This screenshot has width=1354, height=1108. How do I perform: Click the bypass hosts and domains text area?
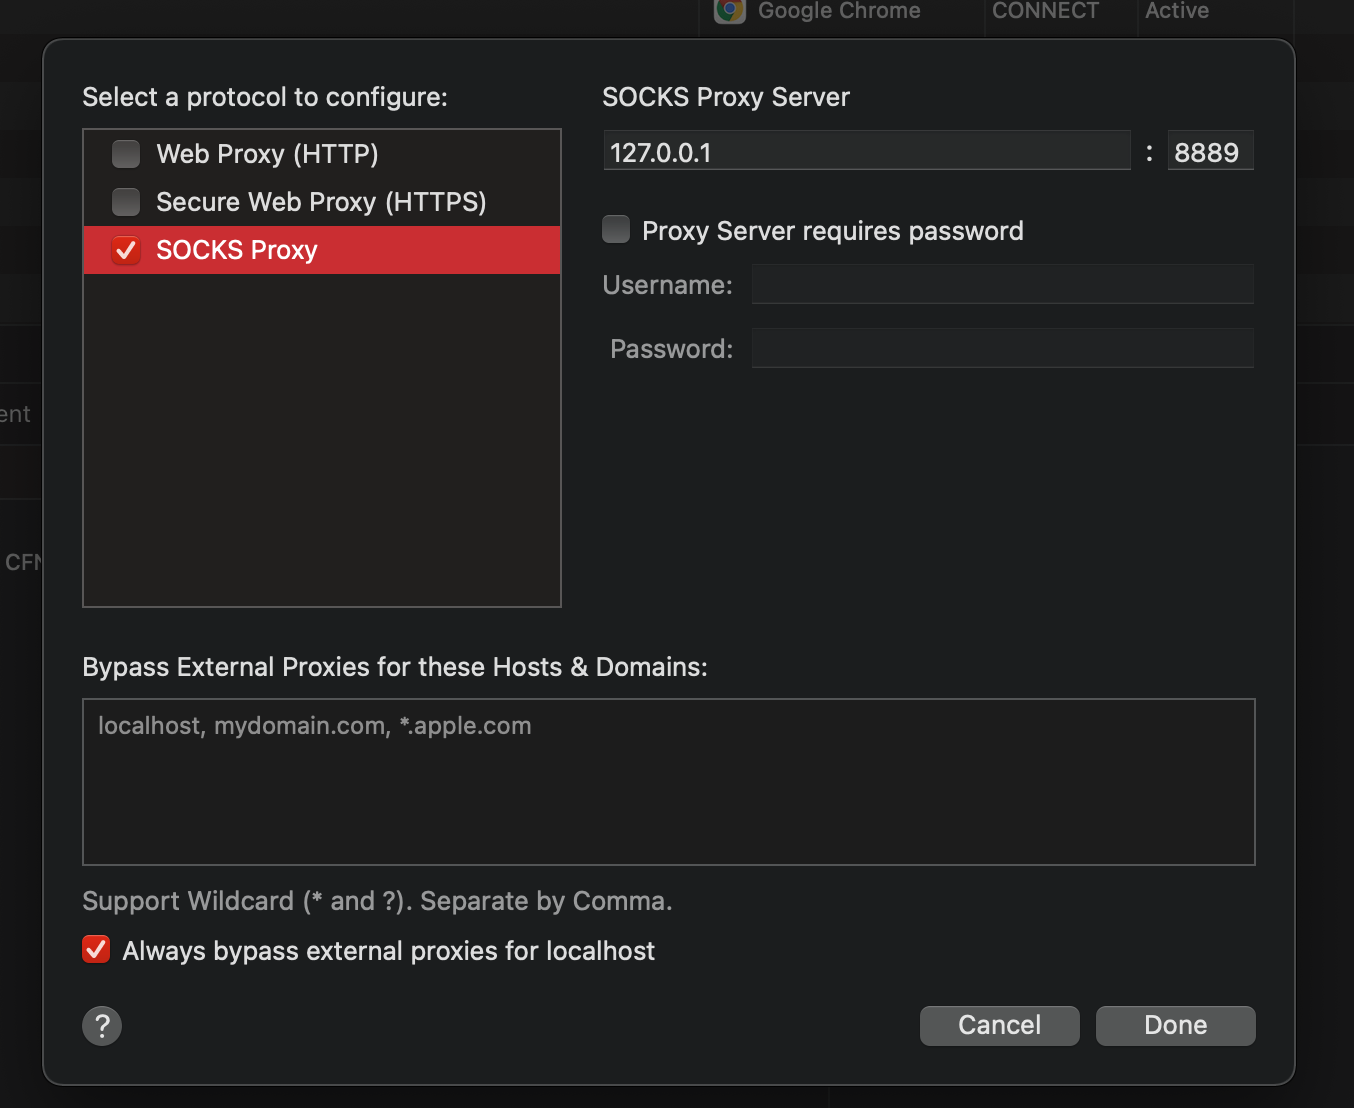click(668, 782)
